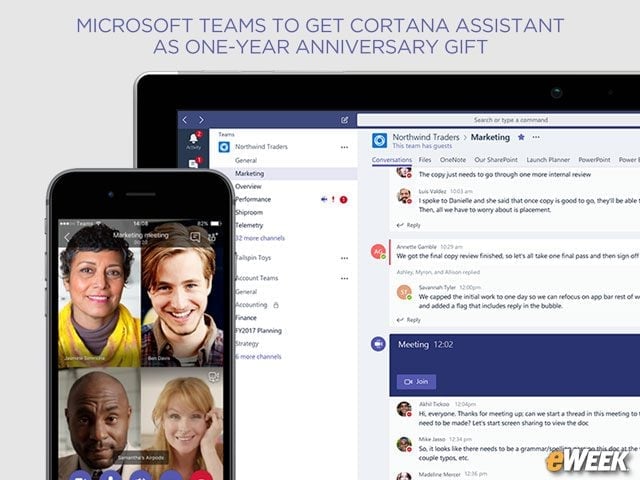Expand the Tailspin Toys team
This screenshot has height=480, width=640.
pos(253,258)
